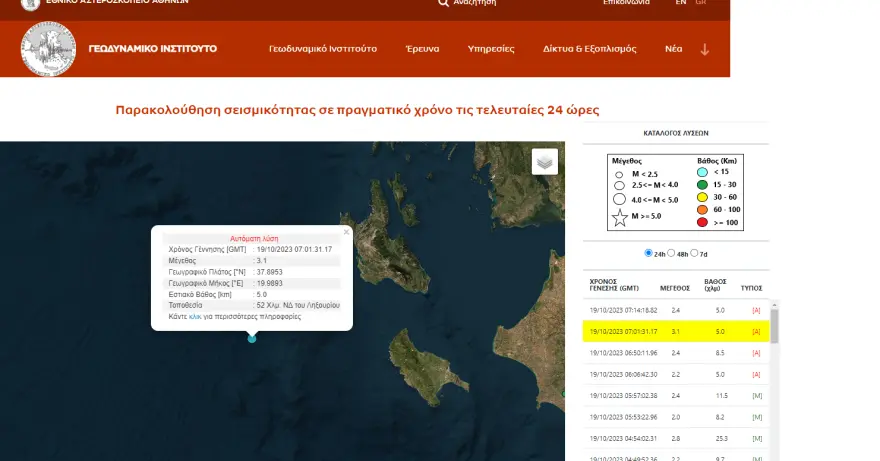Viewport: 880px width, 461px height.
Task: Open the map layers switcher
Action: (x=544, y=161)
